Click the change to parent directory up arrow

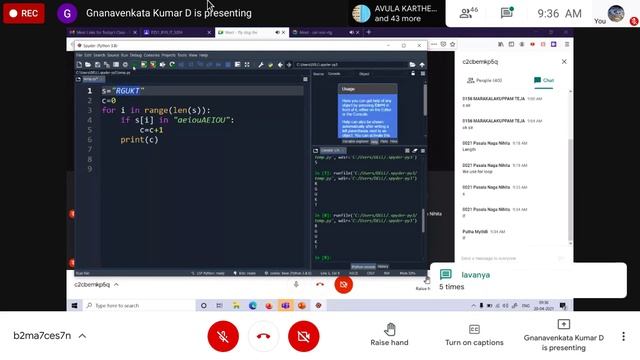click(422, 64)
